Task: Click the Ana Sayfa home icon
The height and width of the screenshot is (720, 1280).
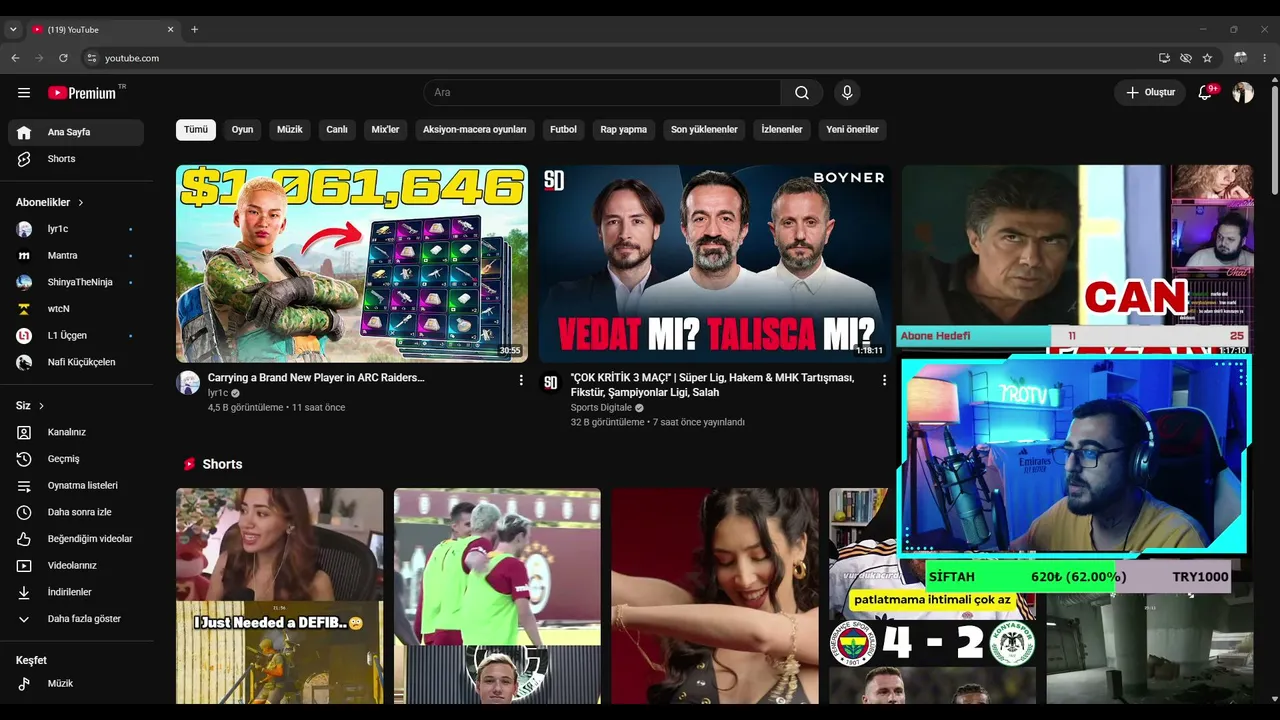Action: [24, 132]
